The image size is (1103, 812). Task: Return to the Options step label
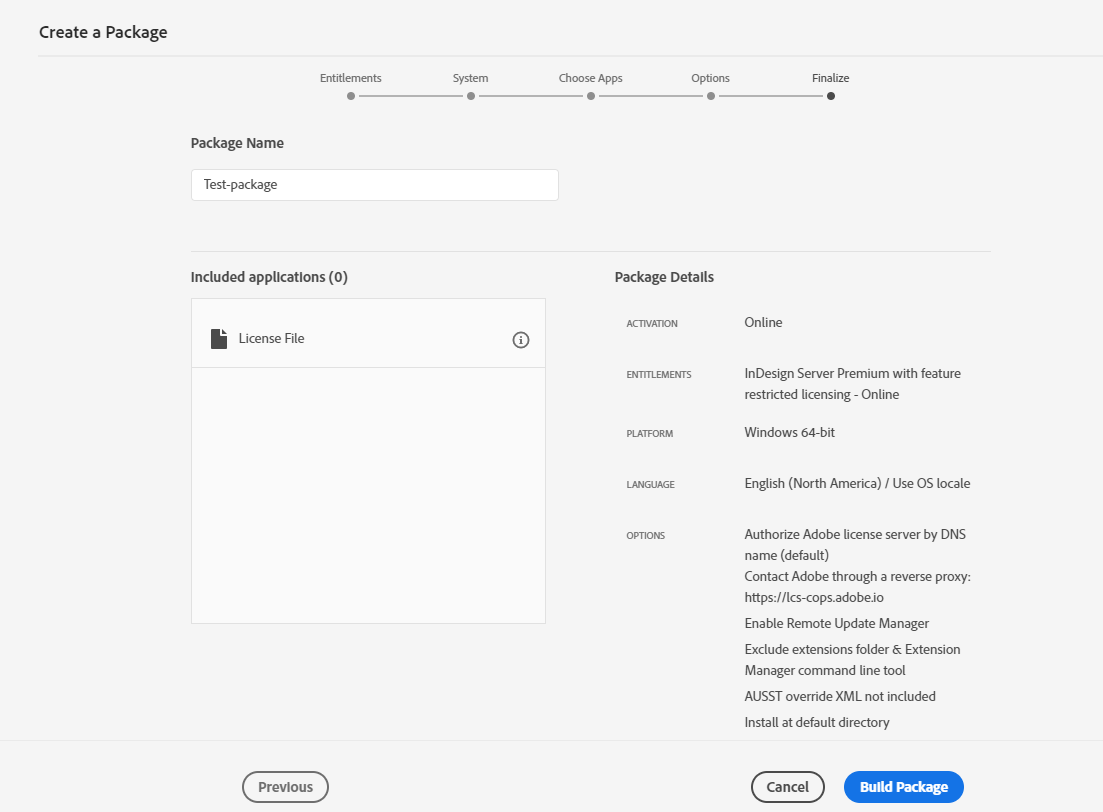(711, 78)
